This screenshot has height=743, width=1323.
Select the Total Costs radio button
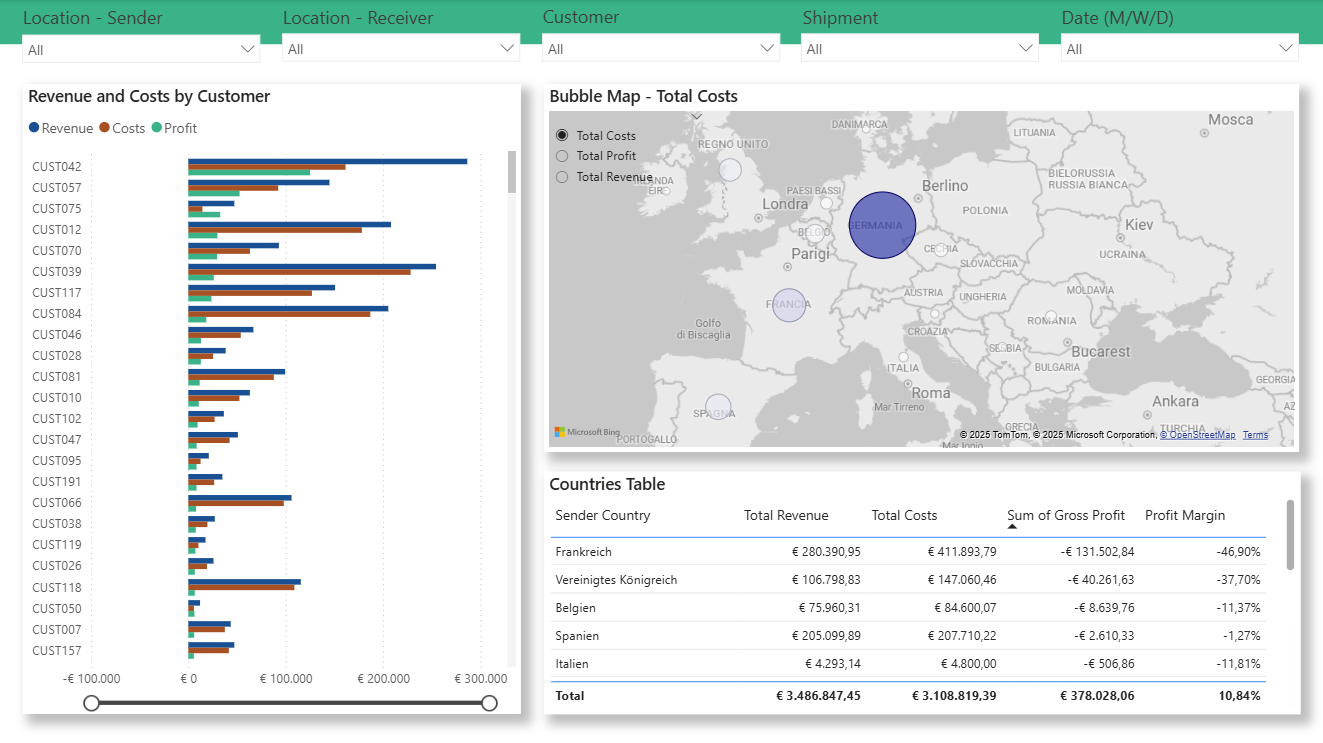tap(562, 135)
